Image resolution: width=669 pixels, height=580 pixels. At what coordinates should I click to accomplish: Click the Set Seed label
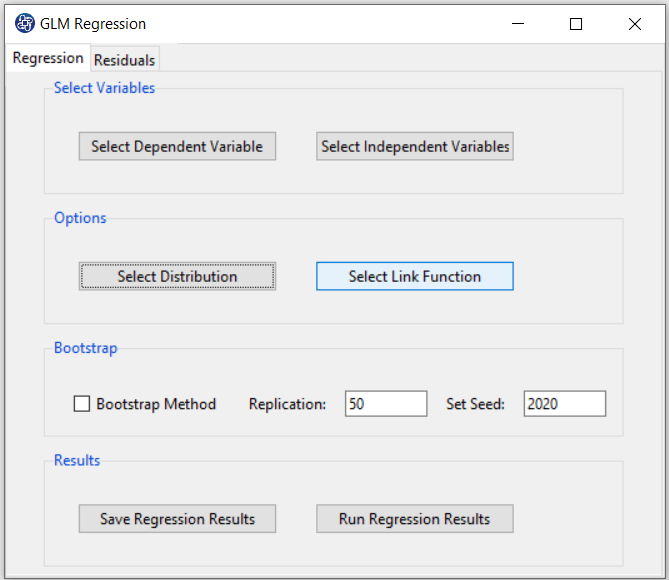475,404
